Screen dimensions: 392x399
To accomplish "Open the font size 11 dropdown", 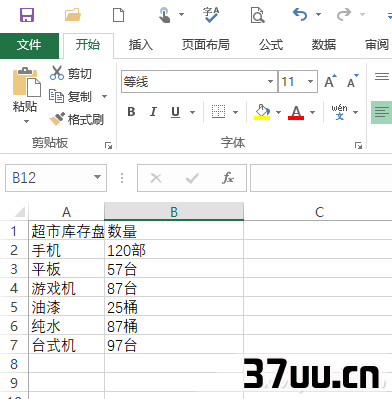I will point(310,81).
